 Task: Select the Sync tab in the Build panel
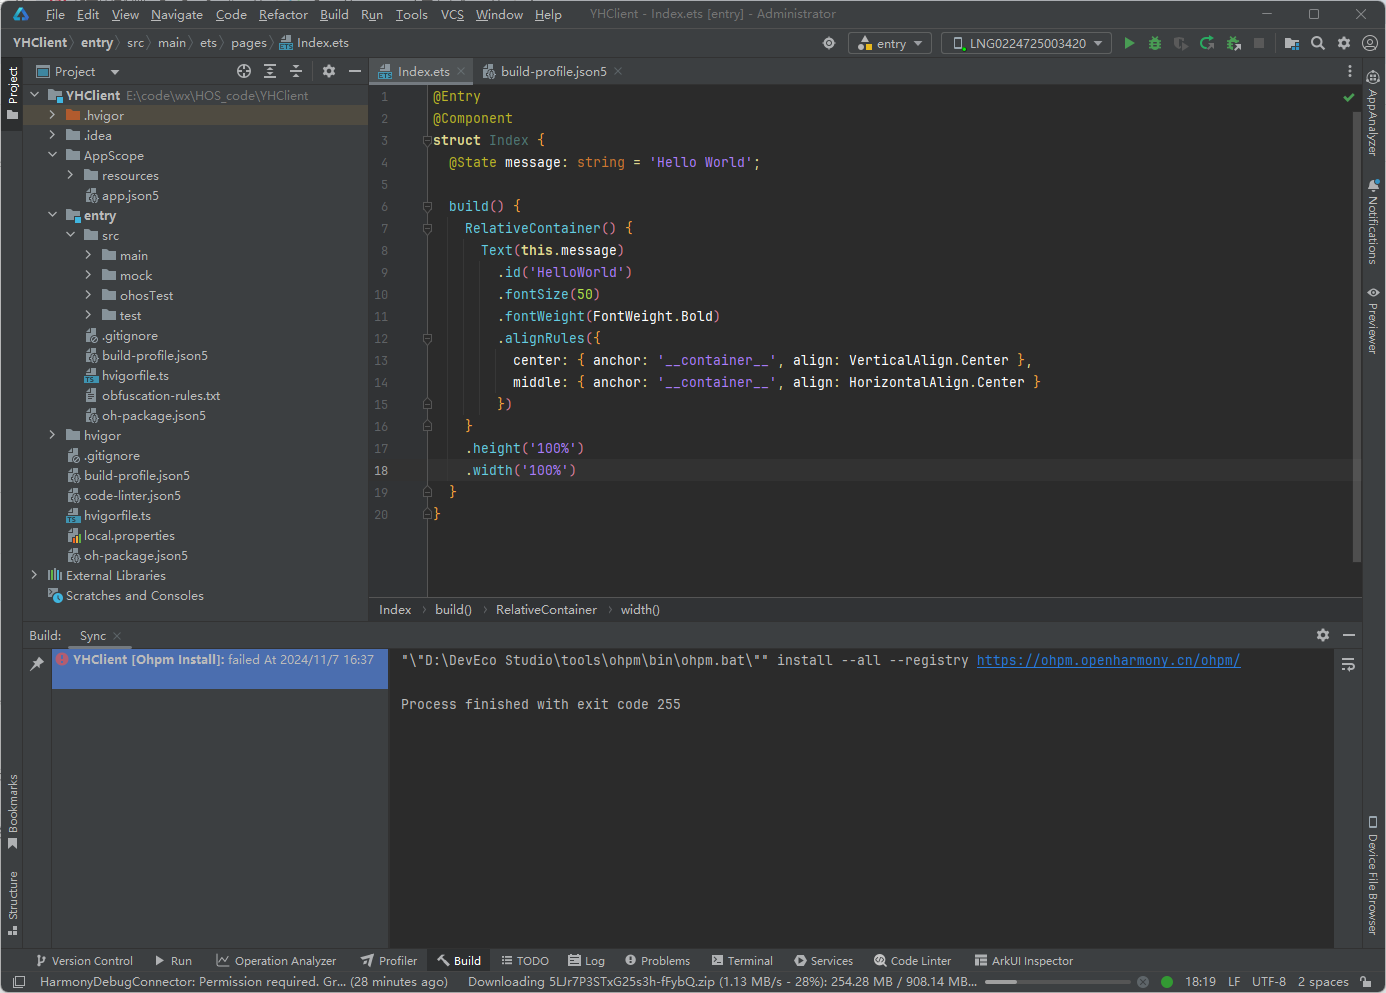tap(93, 635)
